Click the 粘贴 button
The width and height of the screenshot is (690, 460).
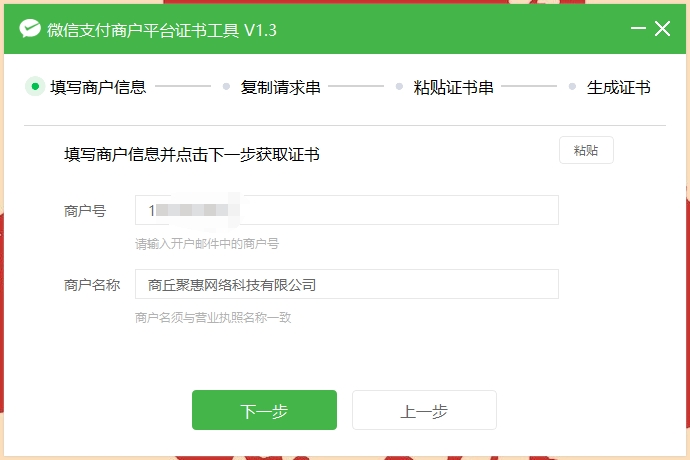(586, 150)
